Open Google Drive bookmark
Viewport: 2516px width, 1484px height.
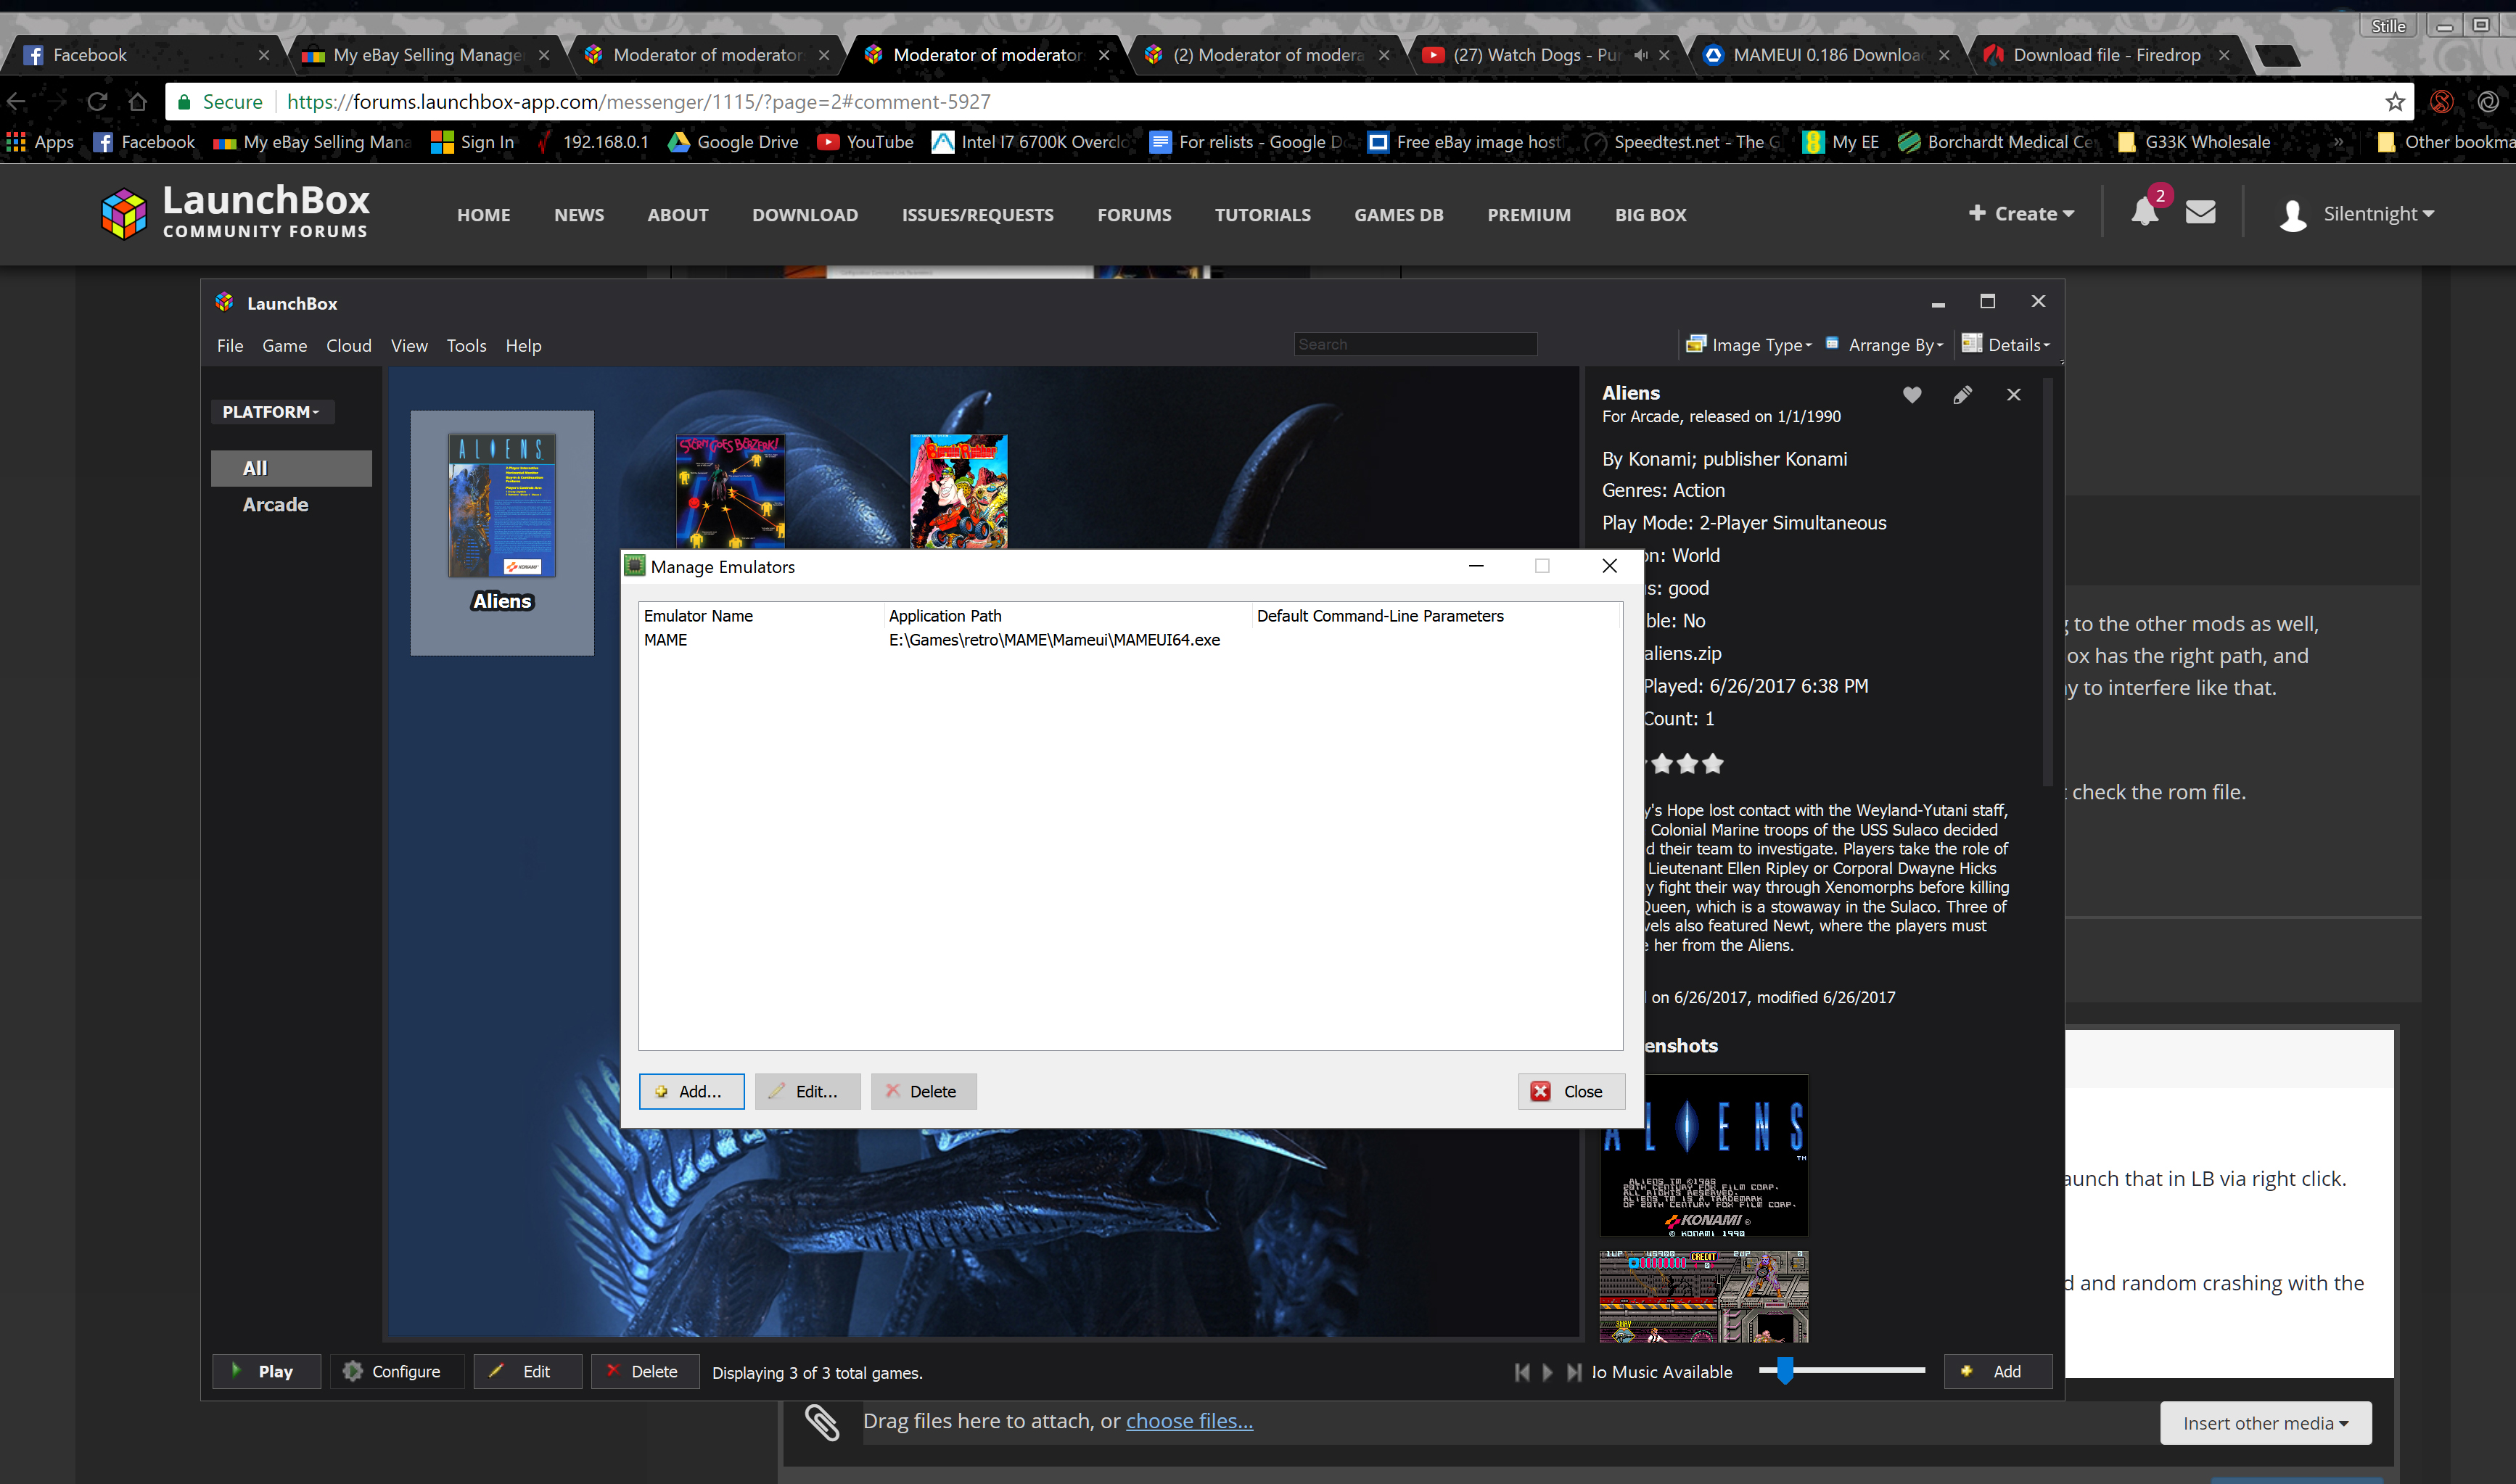pos(733,142)
